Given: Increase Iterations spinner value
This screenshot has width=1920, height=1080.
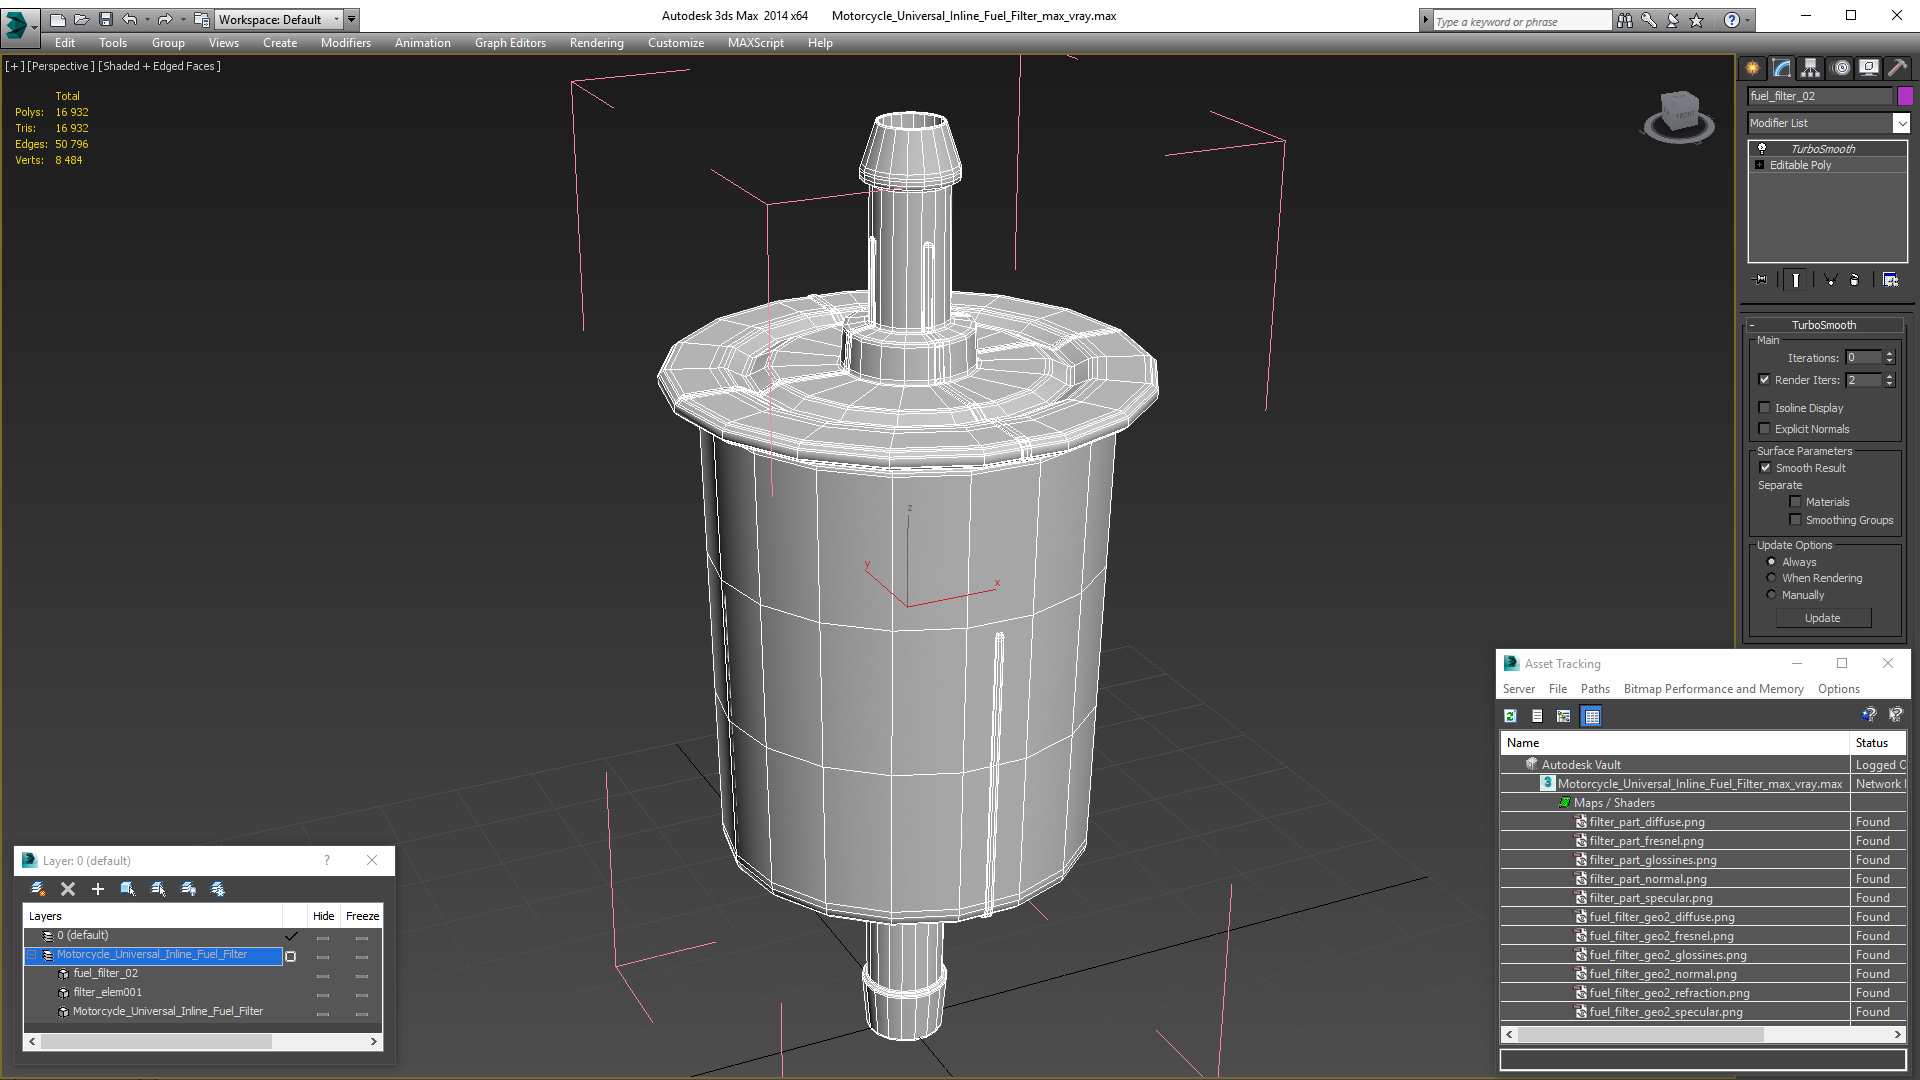Looking at the screenshot, I should [x=1890, y=354].
